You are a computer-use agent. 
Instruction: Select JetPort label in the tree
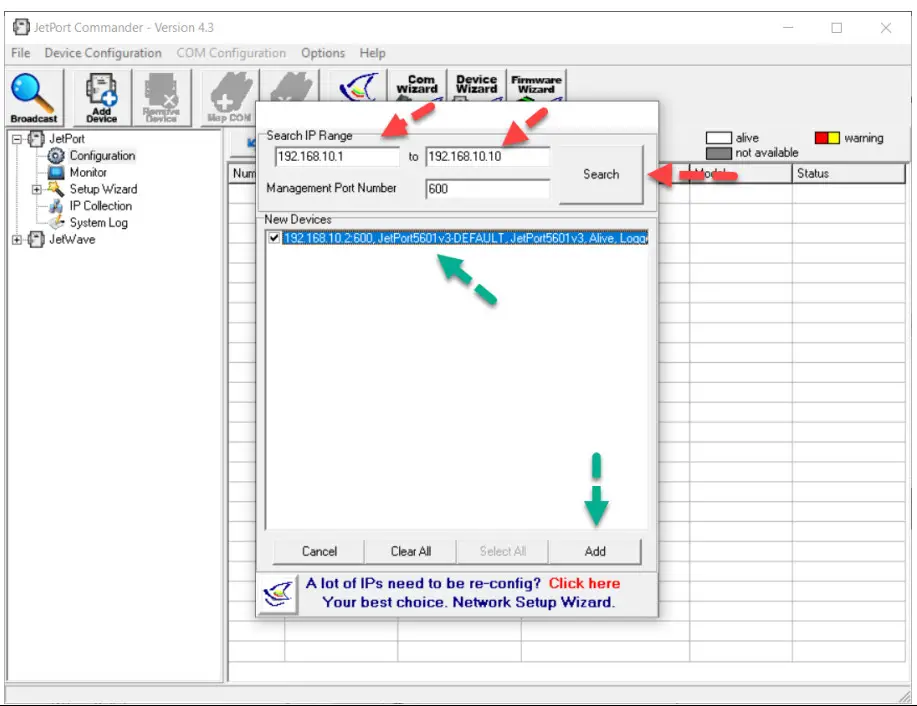pos(67,139)
